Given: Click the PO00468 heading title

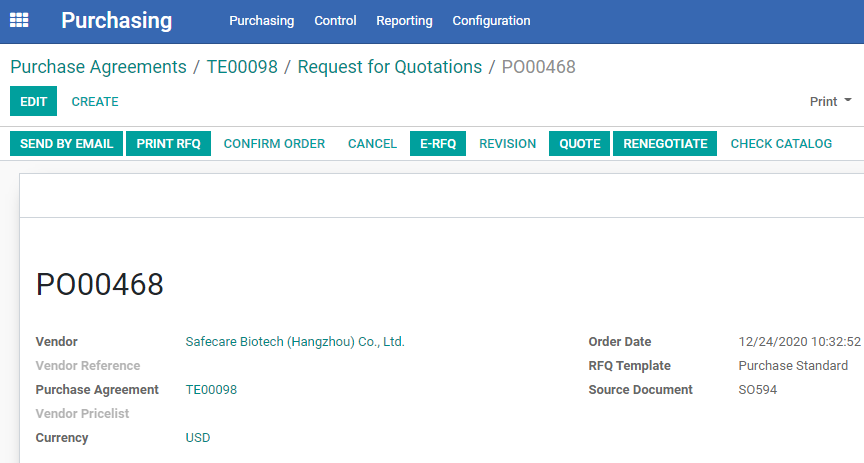Looking at the screenshot, I should click(x=100, y=284).
